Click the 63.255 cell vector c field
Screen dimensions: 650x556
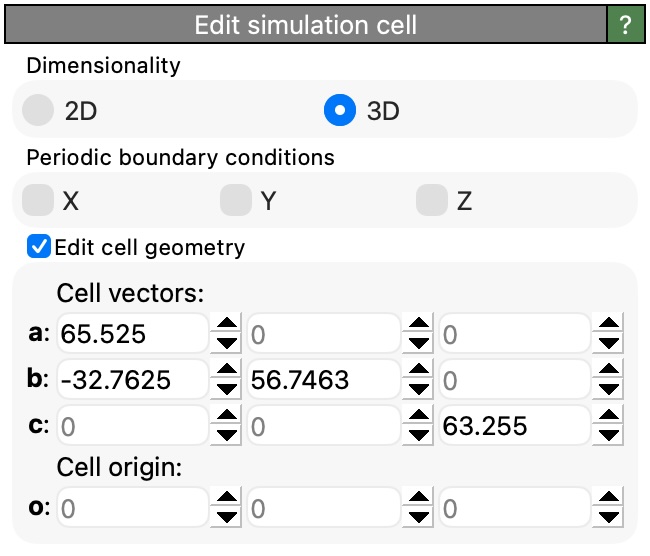point(512,428)
